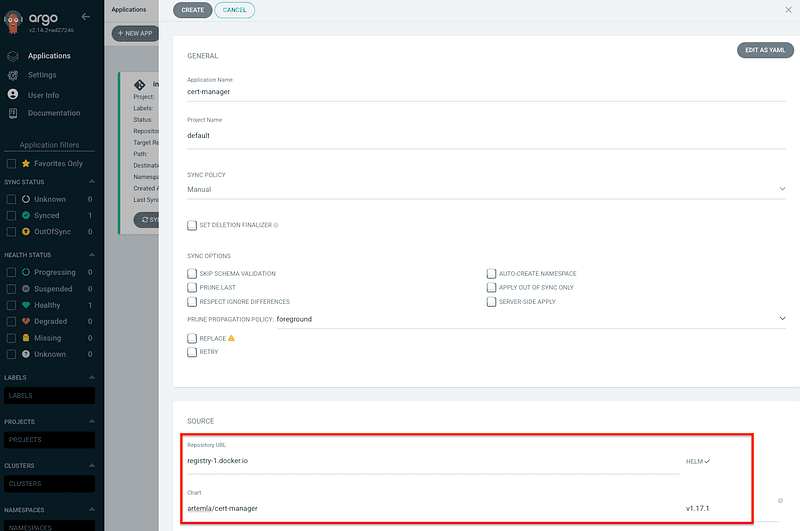
Task: Collapse the Health Status filter section
Action: coord(92,255)
